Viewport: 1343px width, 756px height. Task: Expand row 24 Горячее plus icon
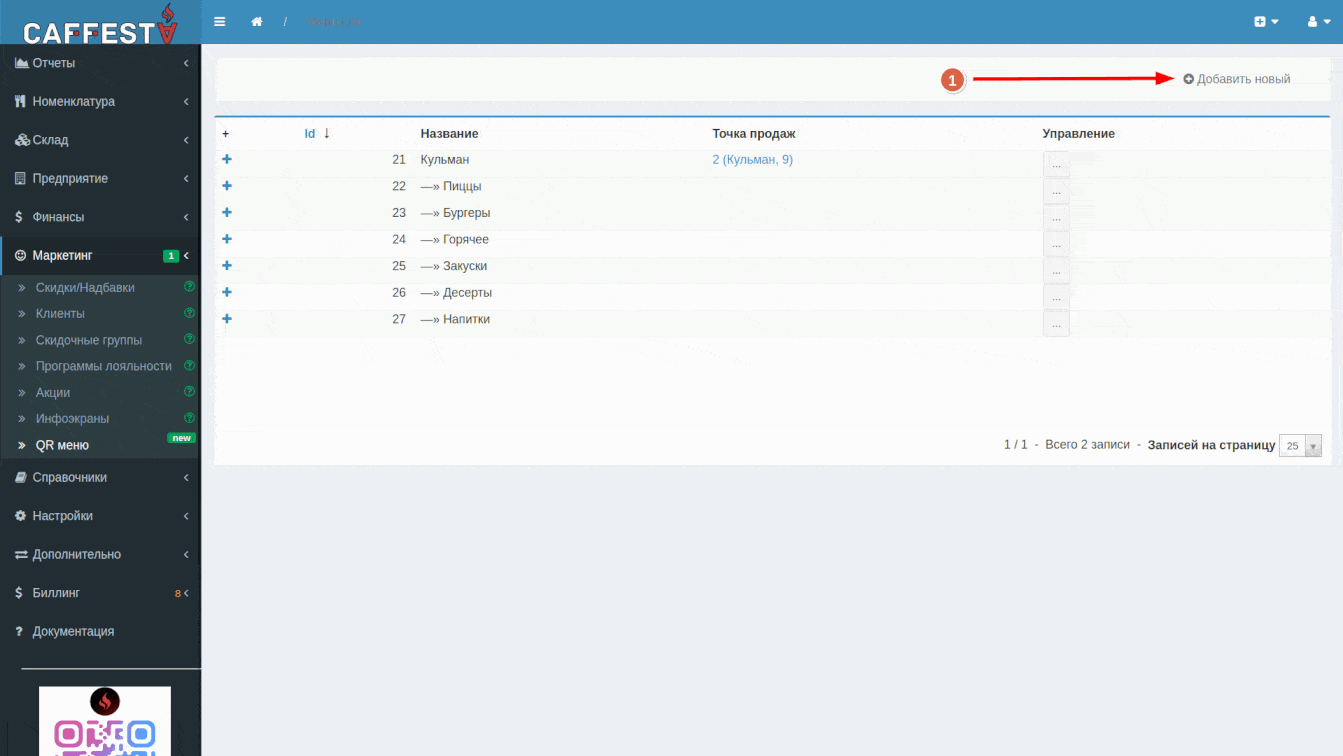[x=227, y=239]
